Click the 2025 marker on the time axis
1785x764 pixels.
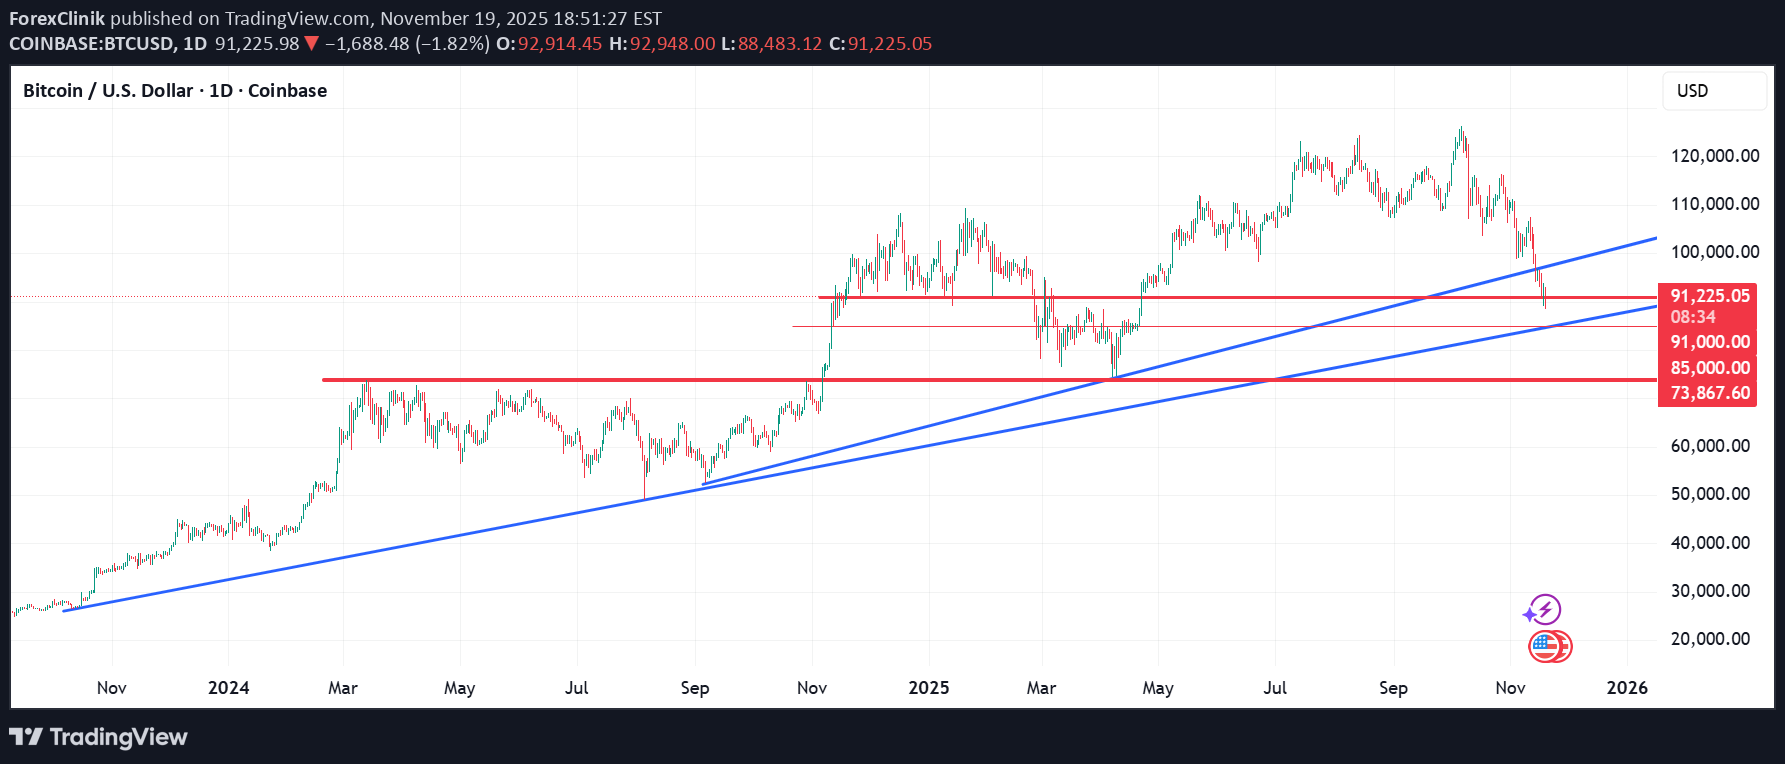click(928, 688)
